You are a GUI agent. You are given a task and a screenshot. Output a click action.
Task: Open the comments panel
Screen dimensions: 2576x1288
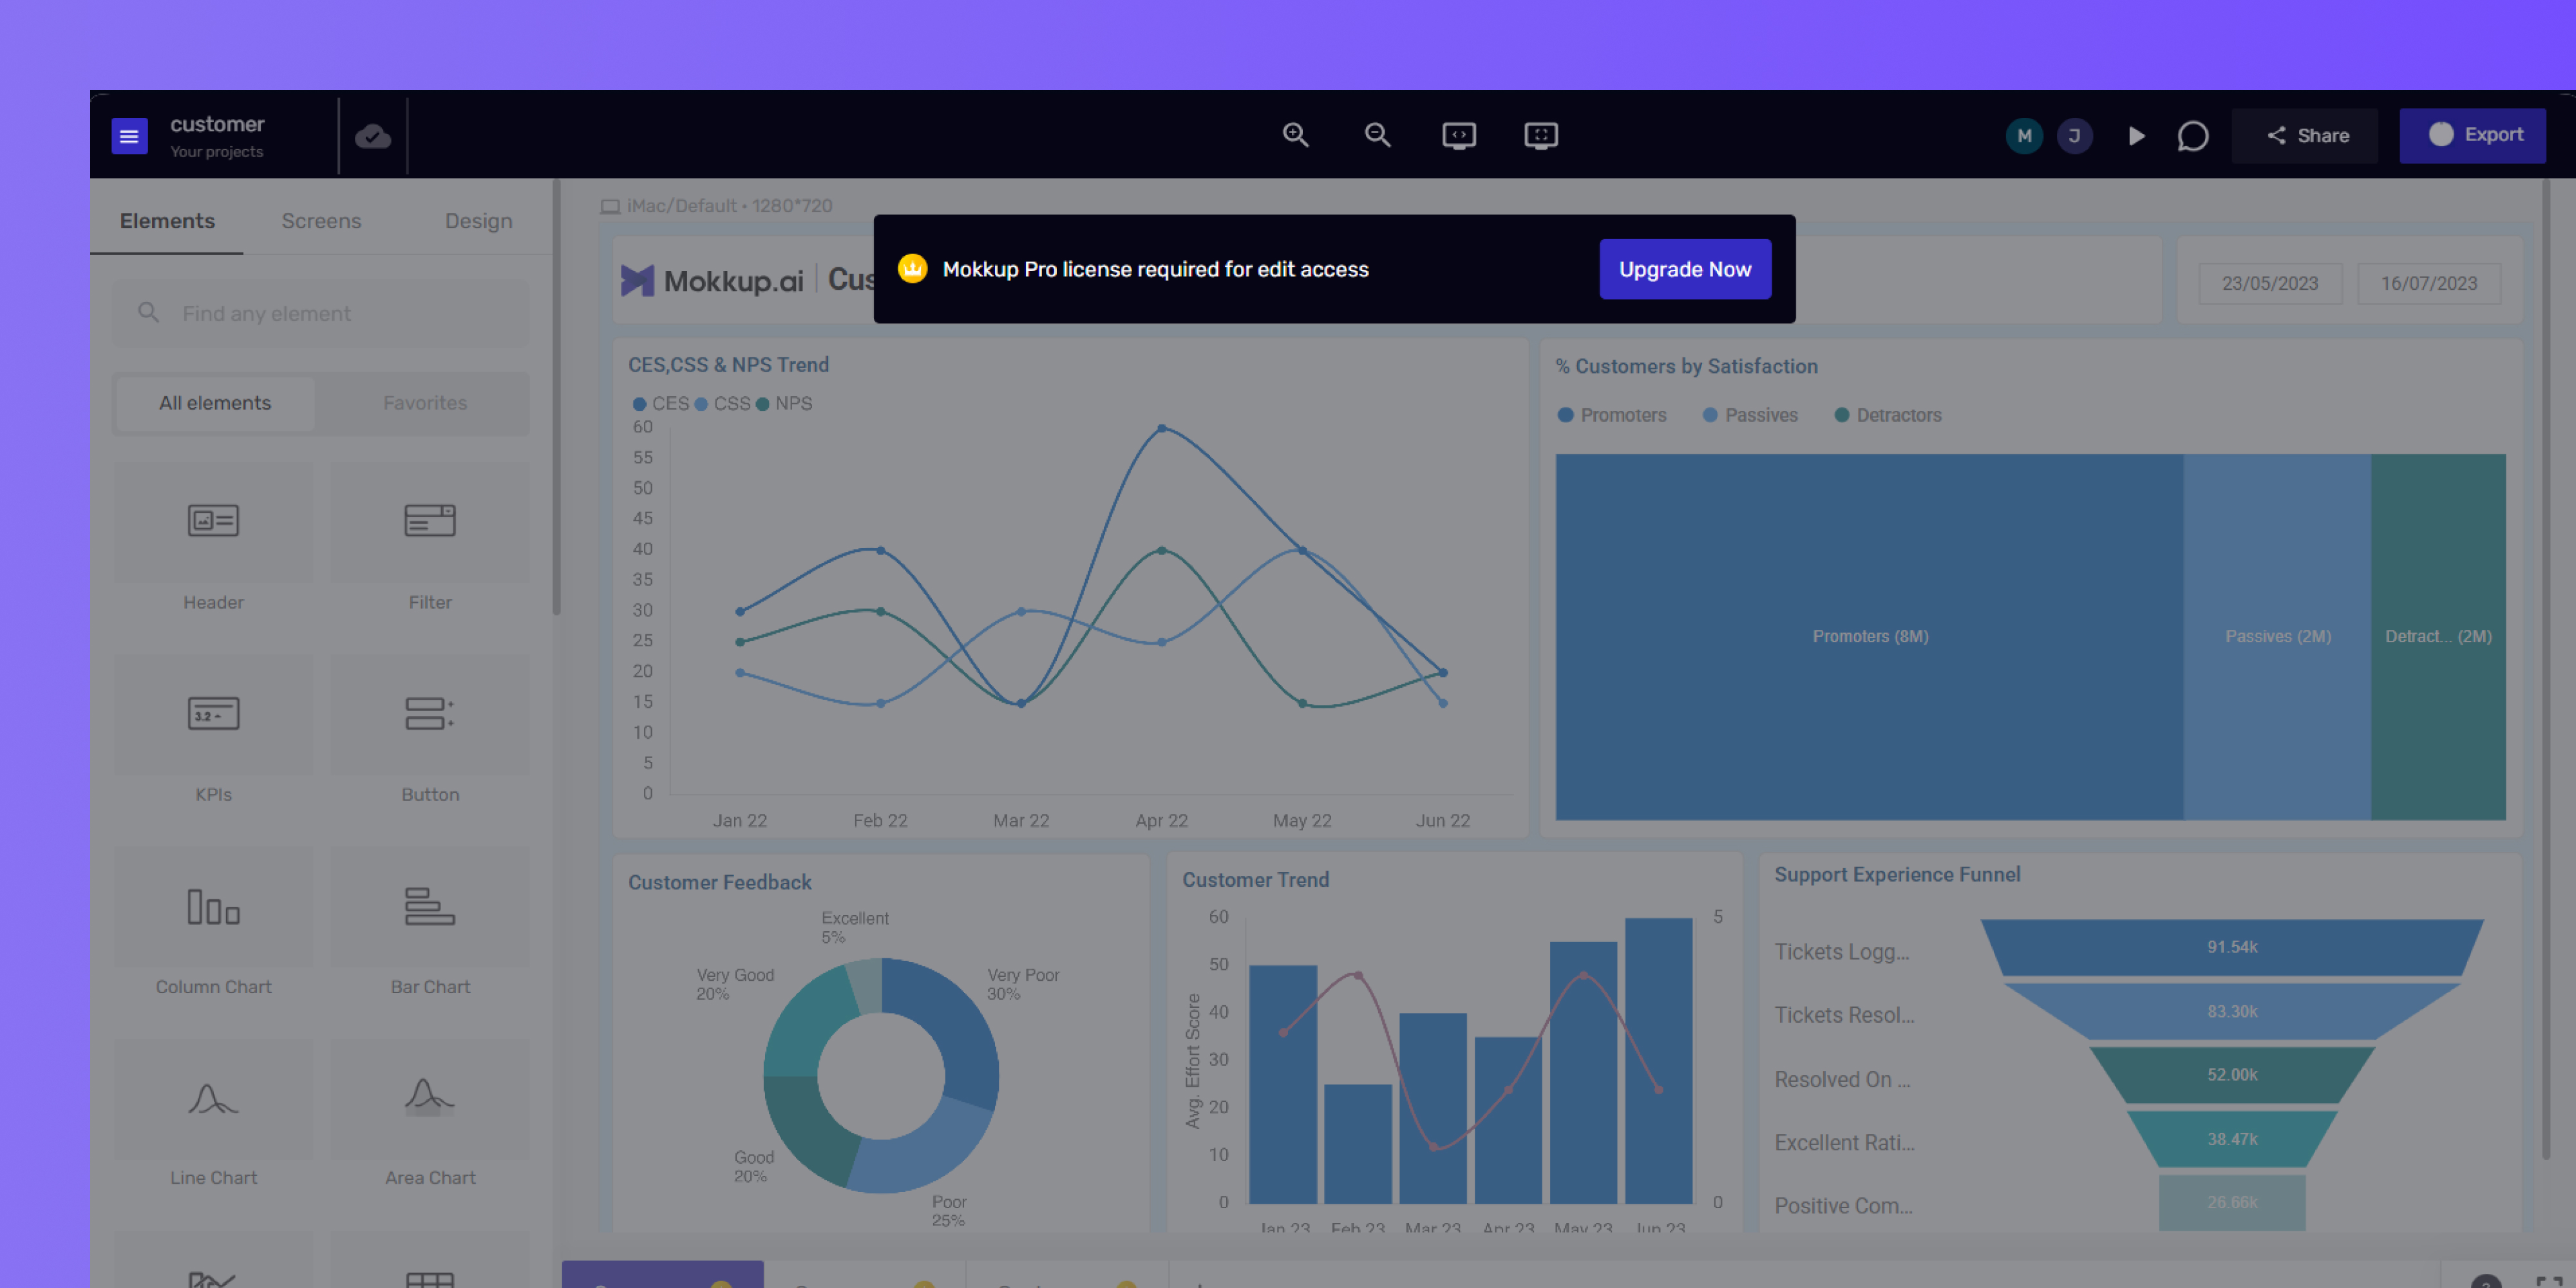click(x=2192, y=136)
